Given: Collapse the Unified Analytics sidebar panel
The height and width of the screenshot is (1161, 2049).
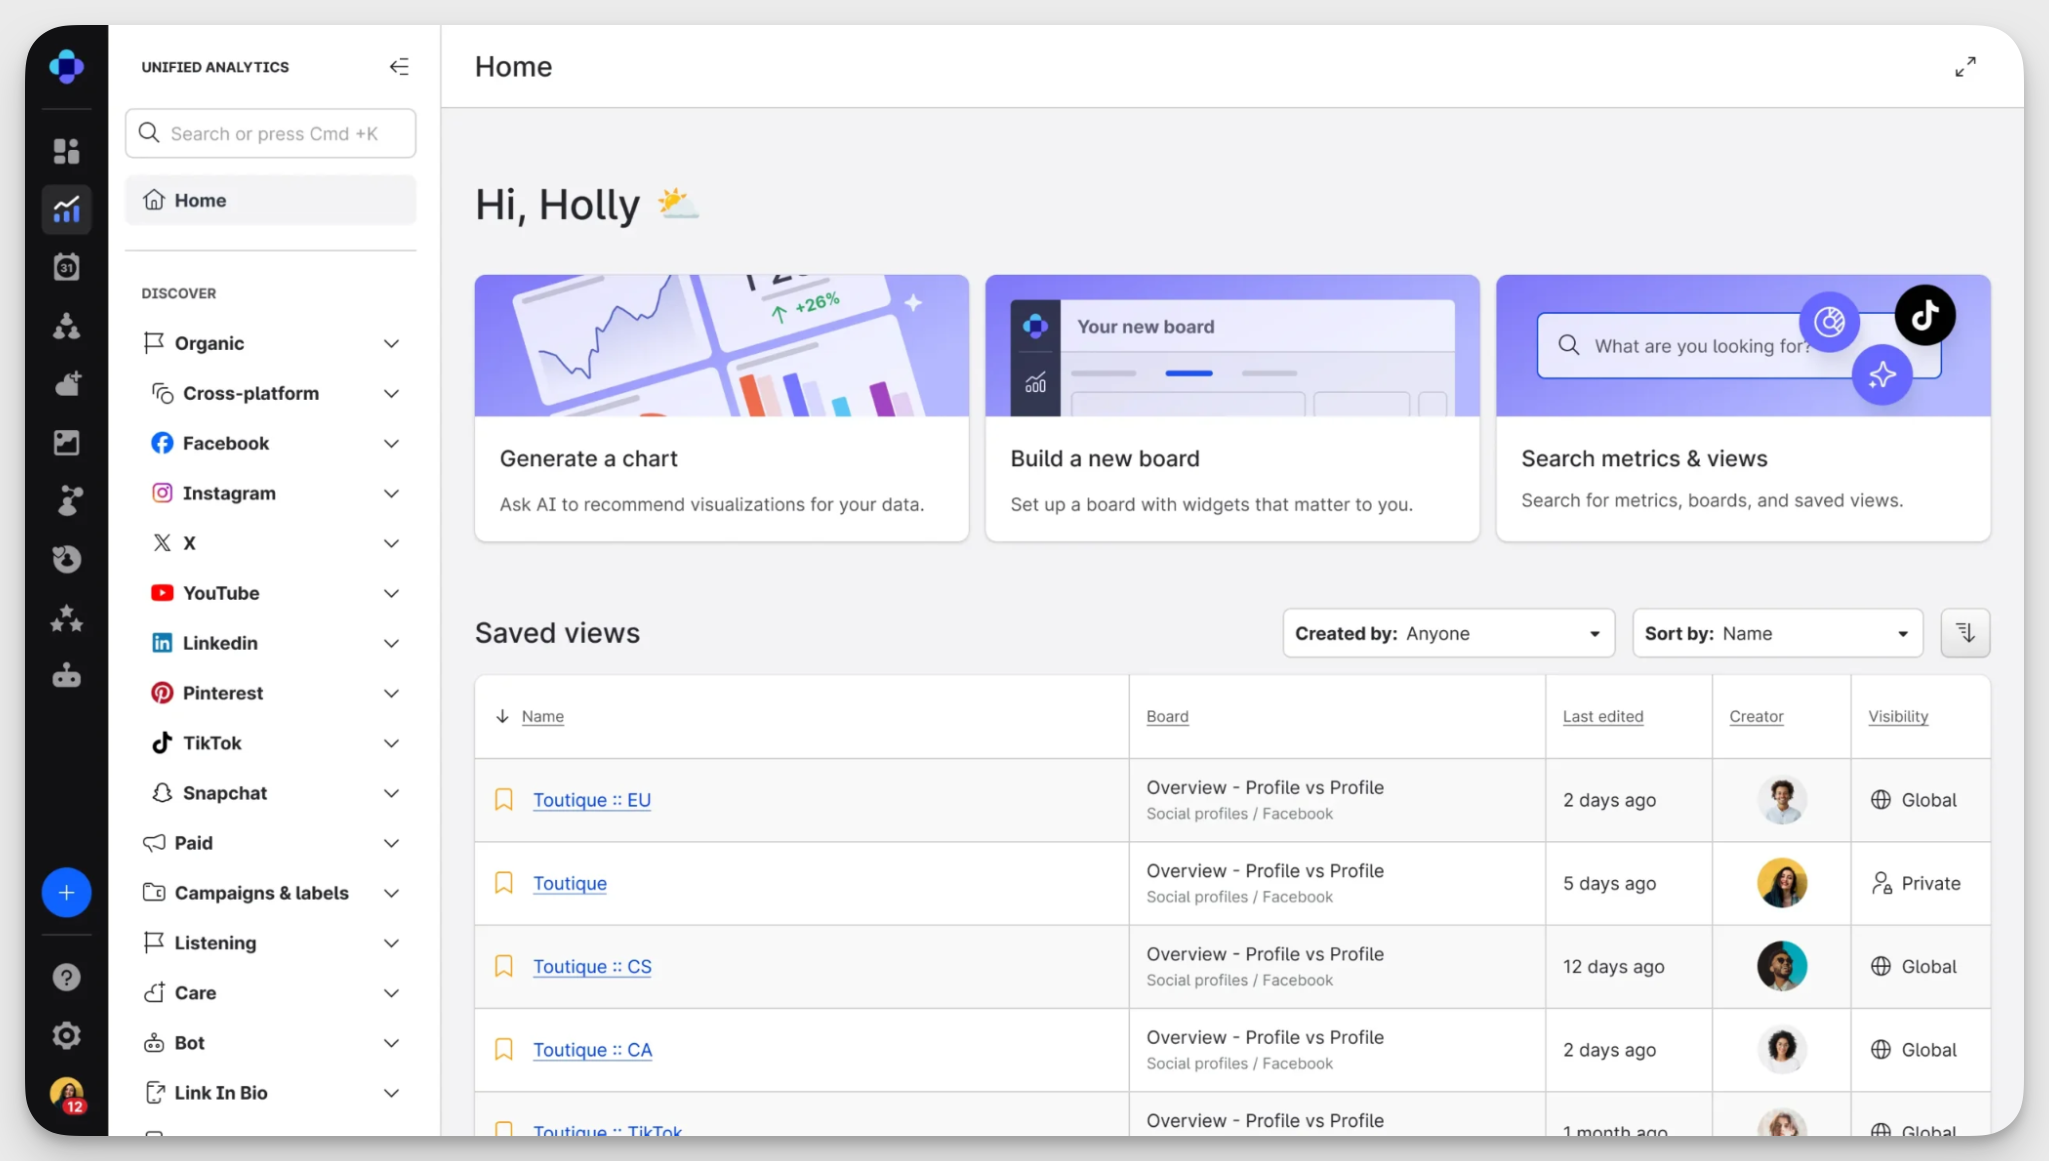Looking at the screenshot, I should (399, 67).
